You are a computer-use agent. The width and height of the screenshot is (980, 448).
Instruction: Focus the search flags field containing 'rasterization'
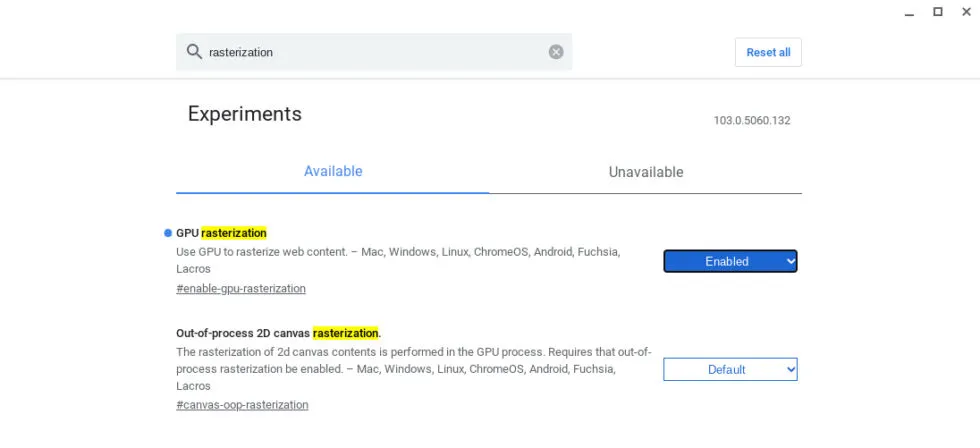coord(376,52)
